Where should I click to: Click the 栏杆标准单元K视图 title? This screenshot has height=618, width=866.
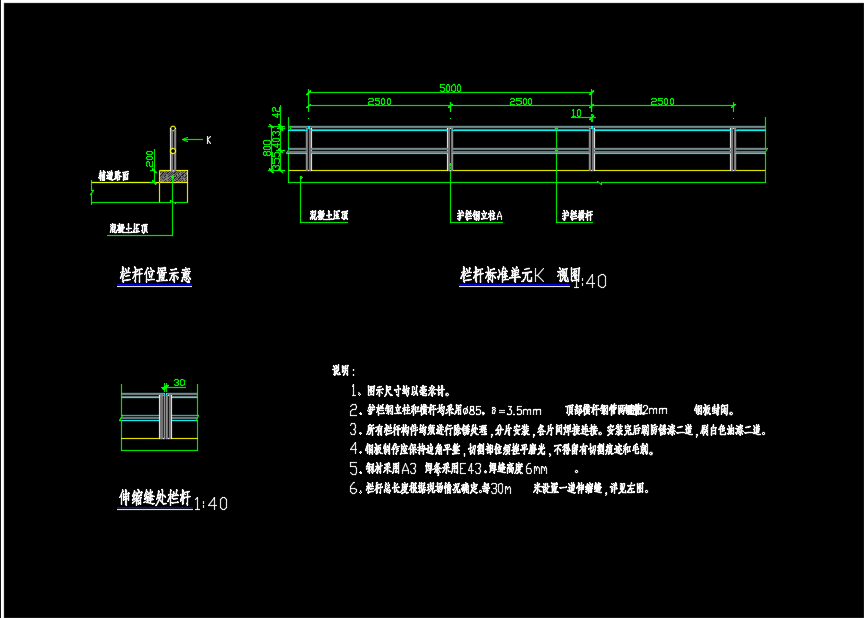(x=521, y=274)
